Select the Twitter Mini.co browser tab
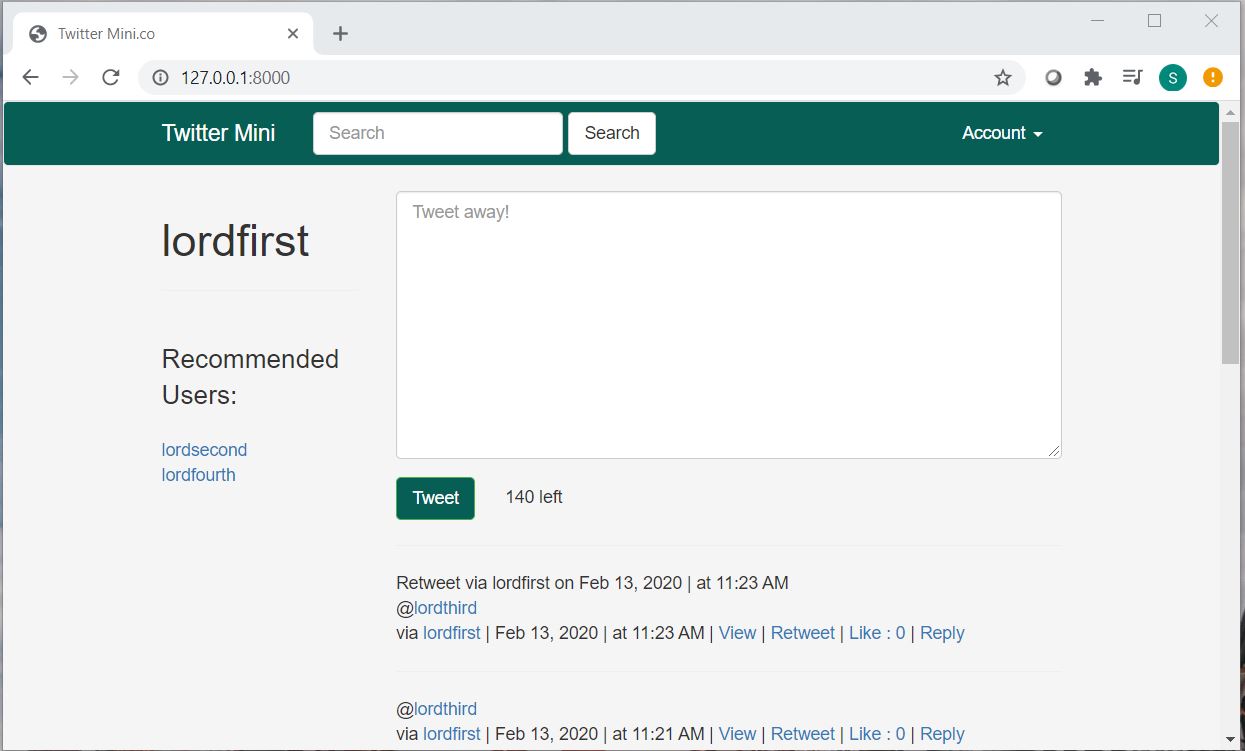 pyautogui.click(x=165, y=33)
